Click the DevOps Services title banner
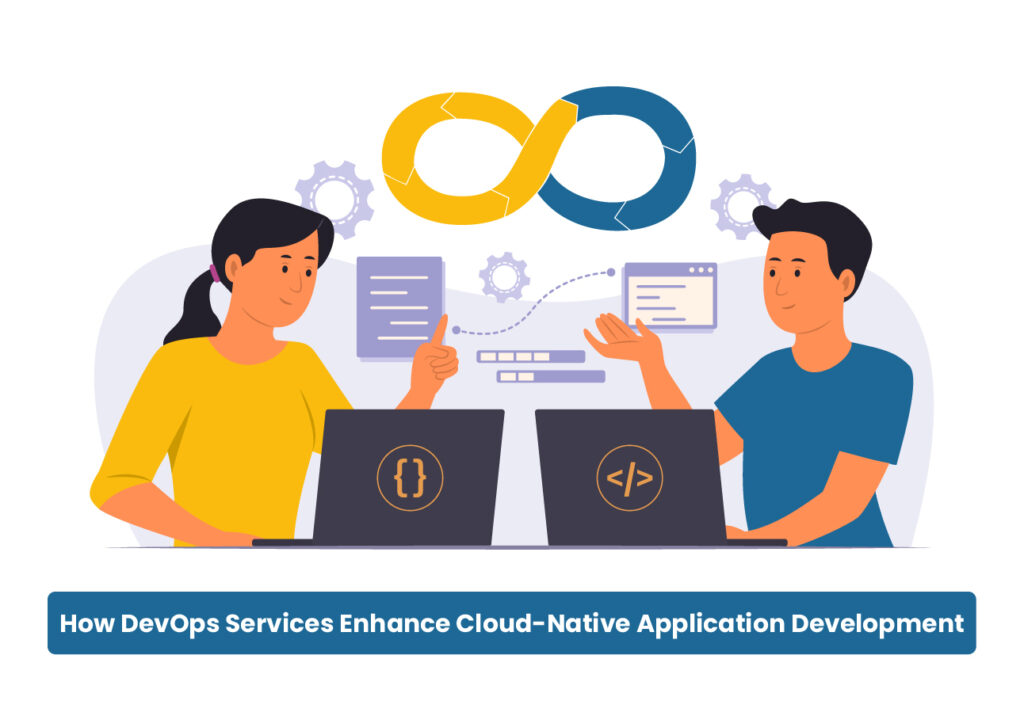Screen dimensions: 1024x716 click(x=512, y=623)
